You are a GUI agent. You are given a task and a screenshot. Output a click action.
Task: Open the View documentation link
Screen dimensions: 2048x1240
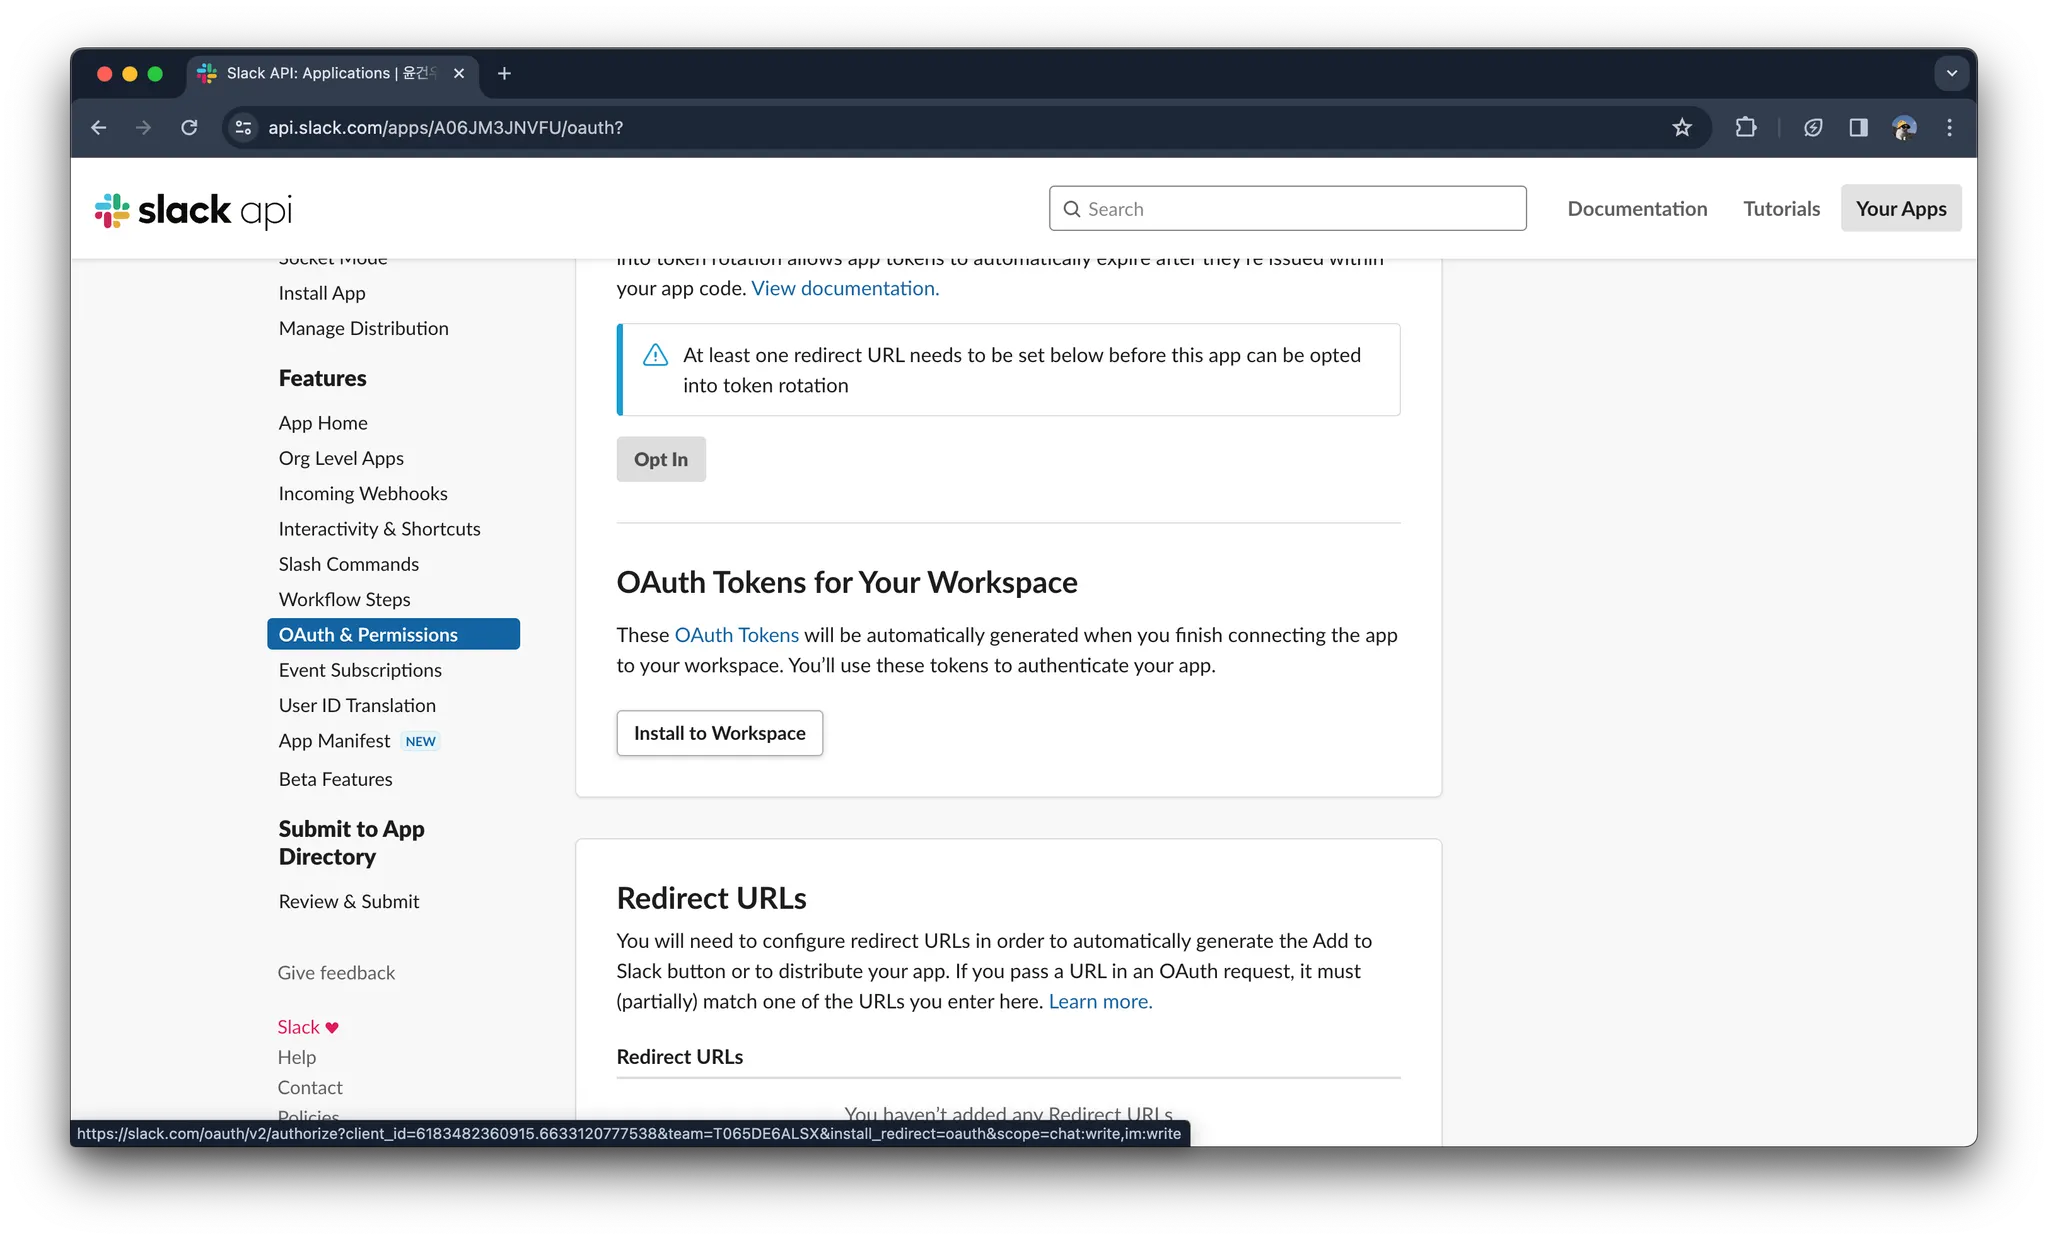[x=845, y=288]
